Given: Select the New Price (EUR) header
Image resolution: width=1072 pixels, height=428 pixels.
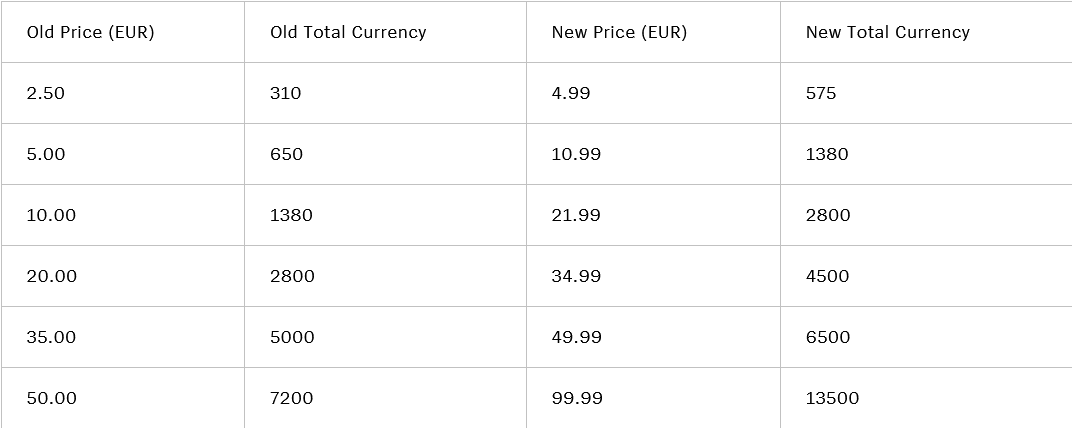Looking at the screenshot, I should coord(619,32).
